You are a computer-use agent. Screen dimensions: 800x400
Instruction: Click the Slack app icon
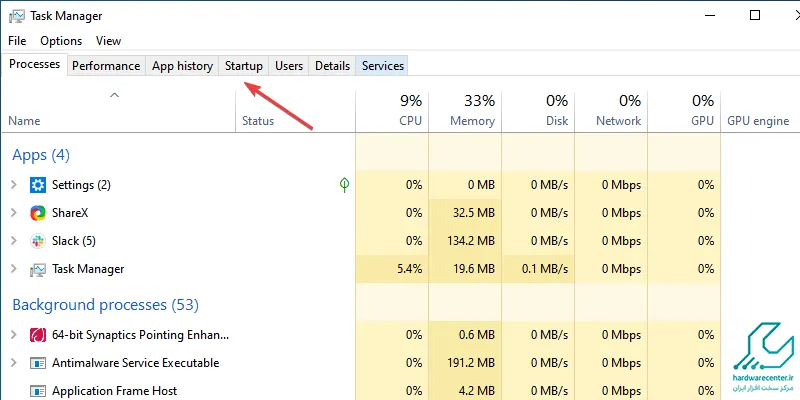(38, 241)
